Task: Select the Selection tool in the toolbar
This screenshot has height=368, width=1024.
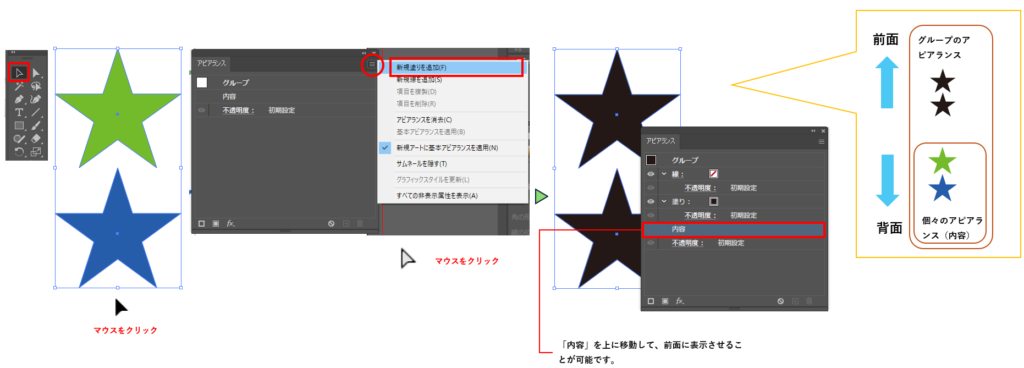Action: (18, 72)
